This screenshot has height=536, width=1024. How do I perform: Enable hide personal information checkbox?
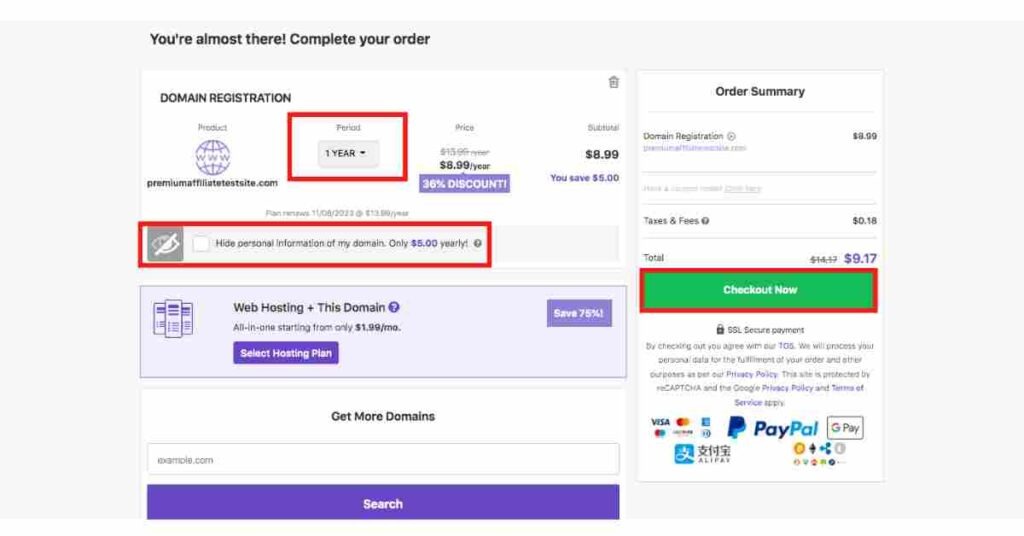(x=201, y=244)
